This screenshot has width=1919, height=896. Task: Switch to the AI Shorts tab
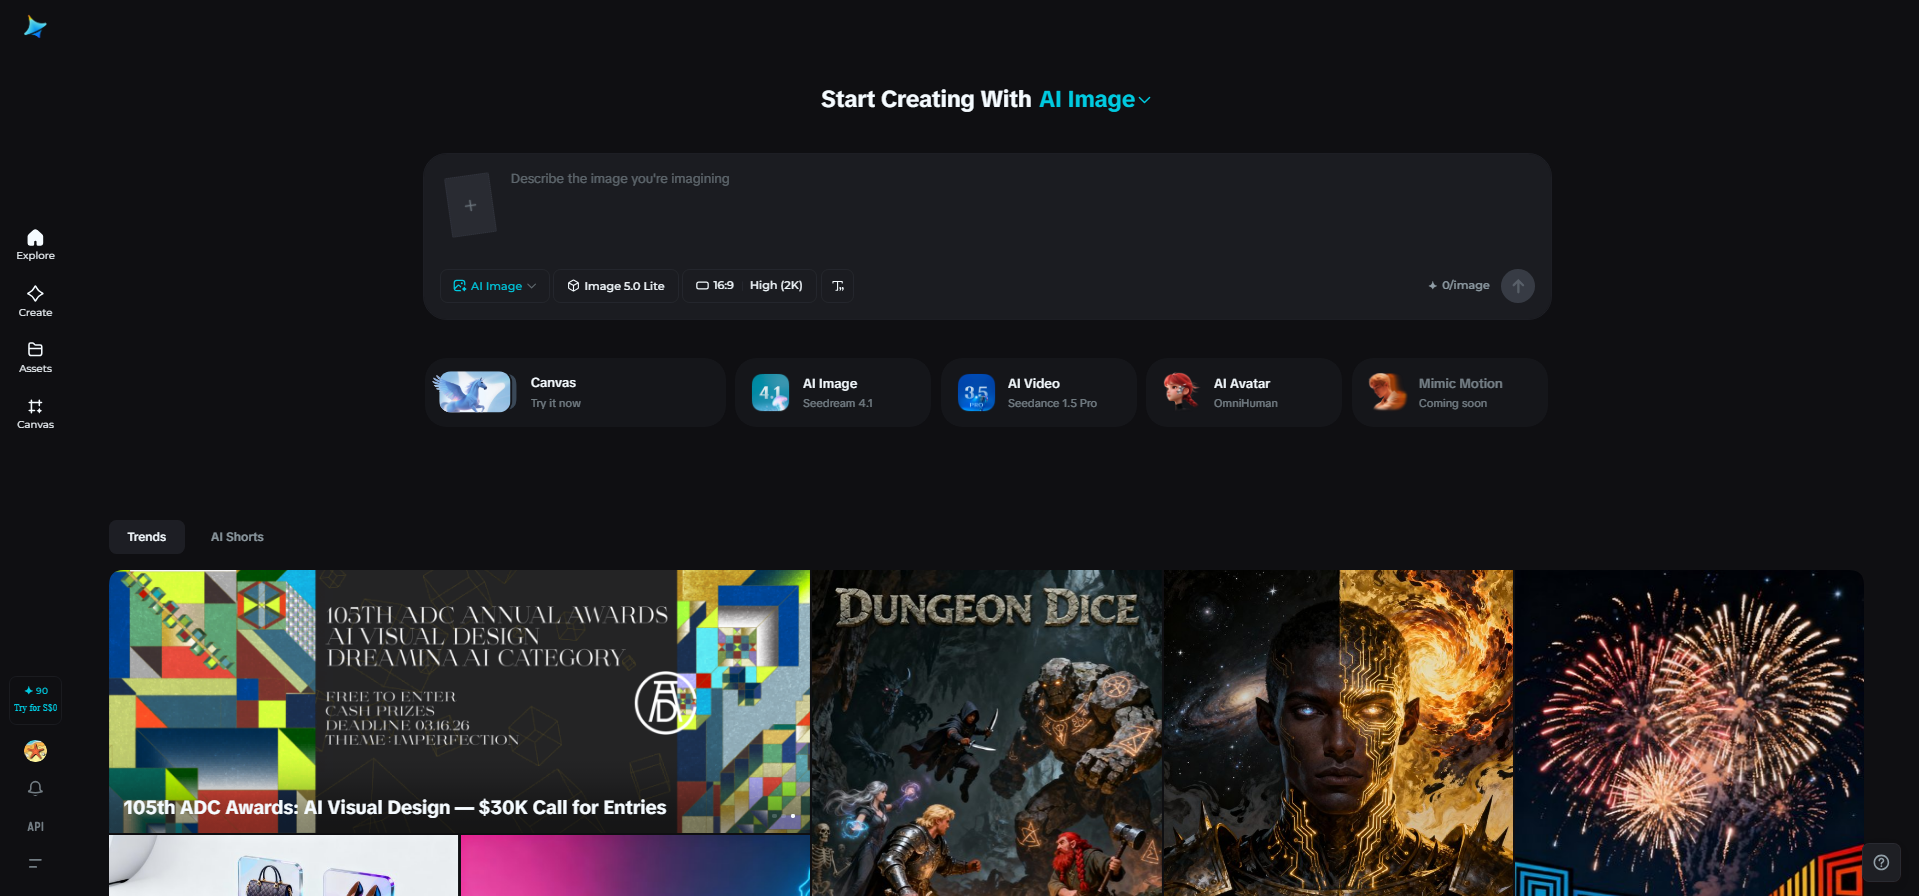point(237,537)
